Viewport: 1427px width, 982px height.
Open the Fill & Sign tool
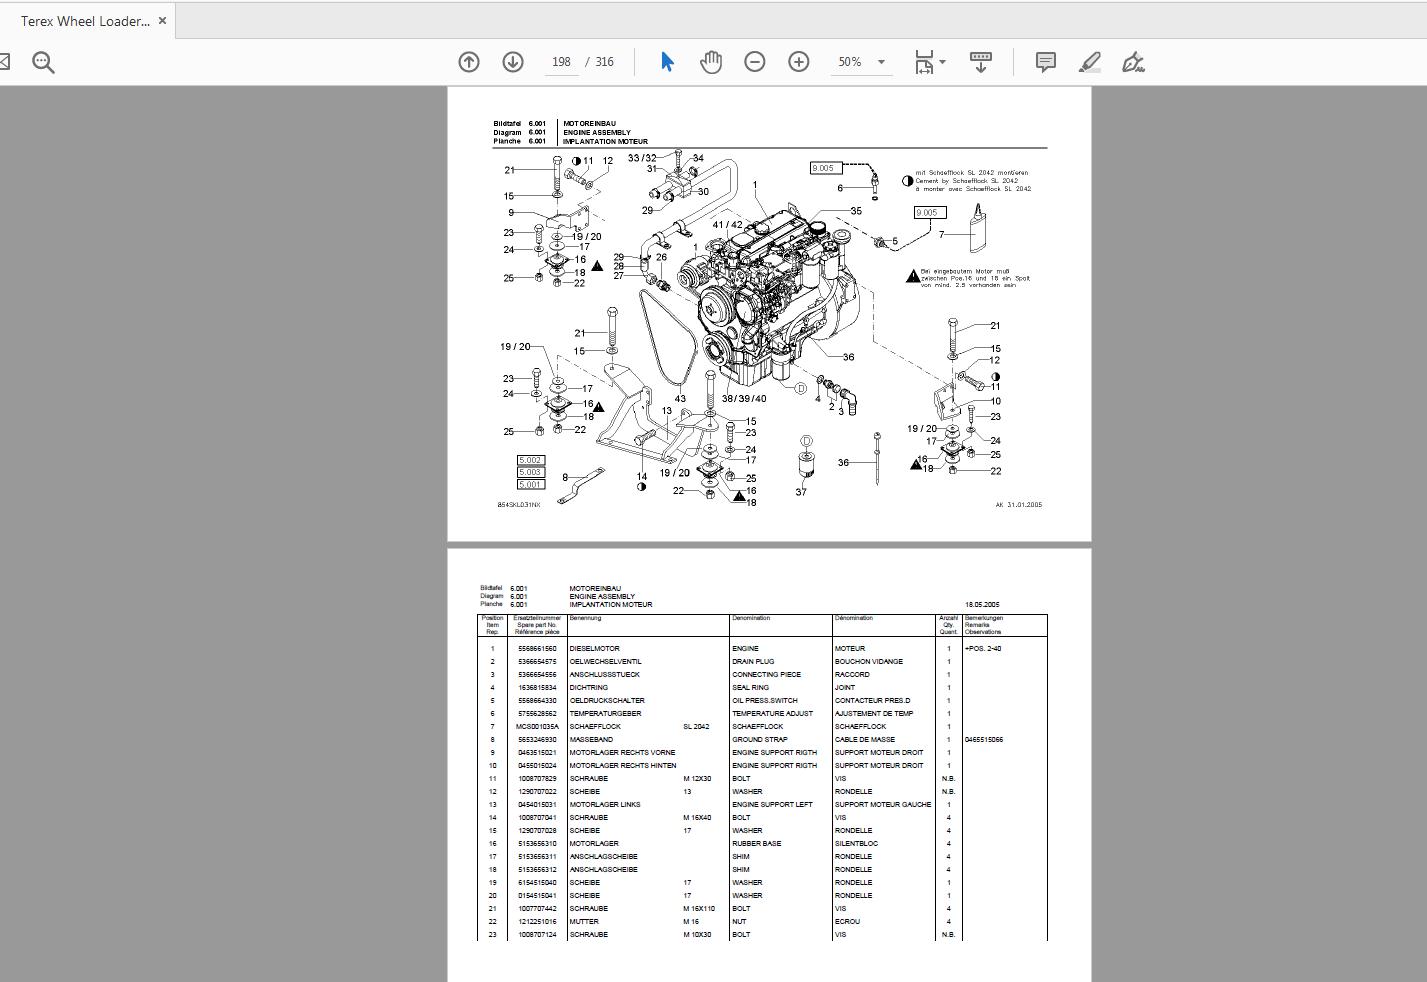click(x=1134, y=61)
